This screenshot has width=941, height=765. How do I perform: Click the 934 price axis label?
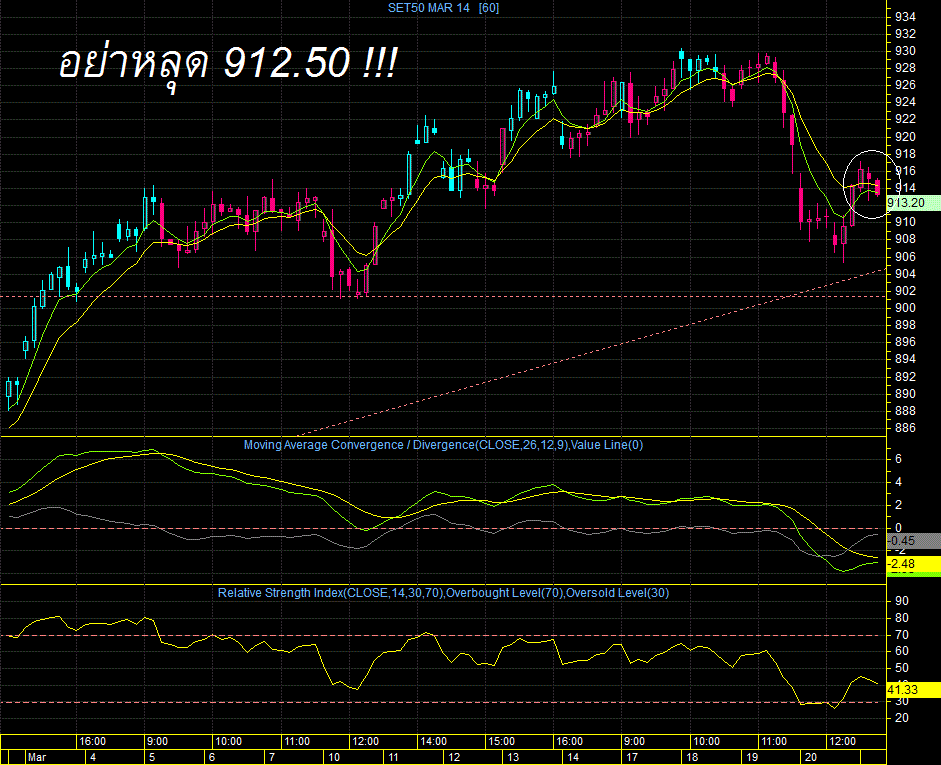coord(905,17)
